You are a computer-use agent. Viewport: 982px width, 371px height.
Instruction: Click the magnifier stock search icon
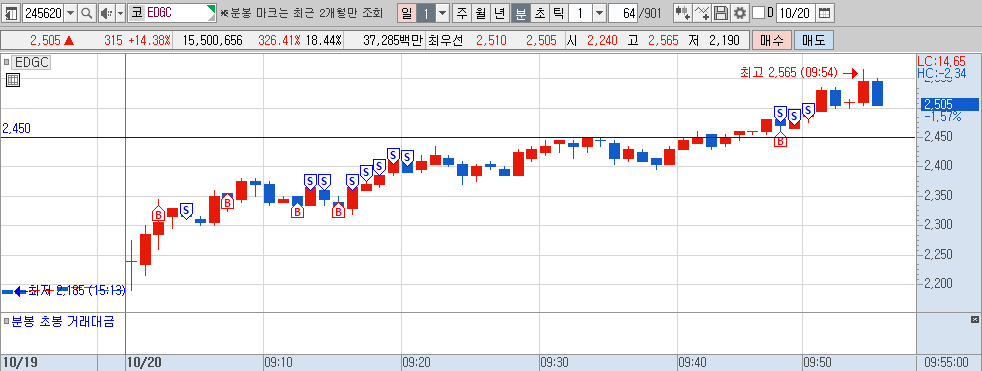pos(87,13)
